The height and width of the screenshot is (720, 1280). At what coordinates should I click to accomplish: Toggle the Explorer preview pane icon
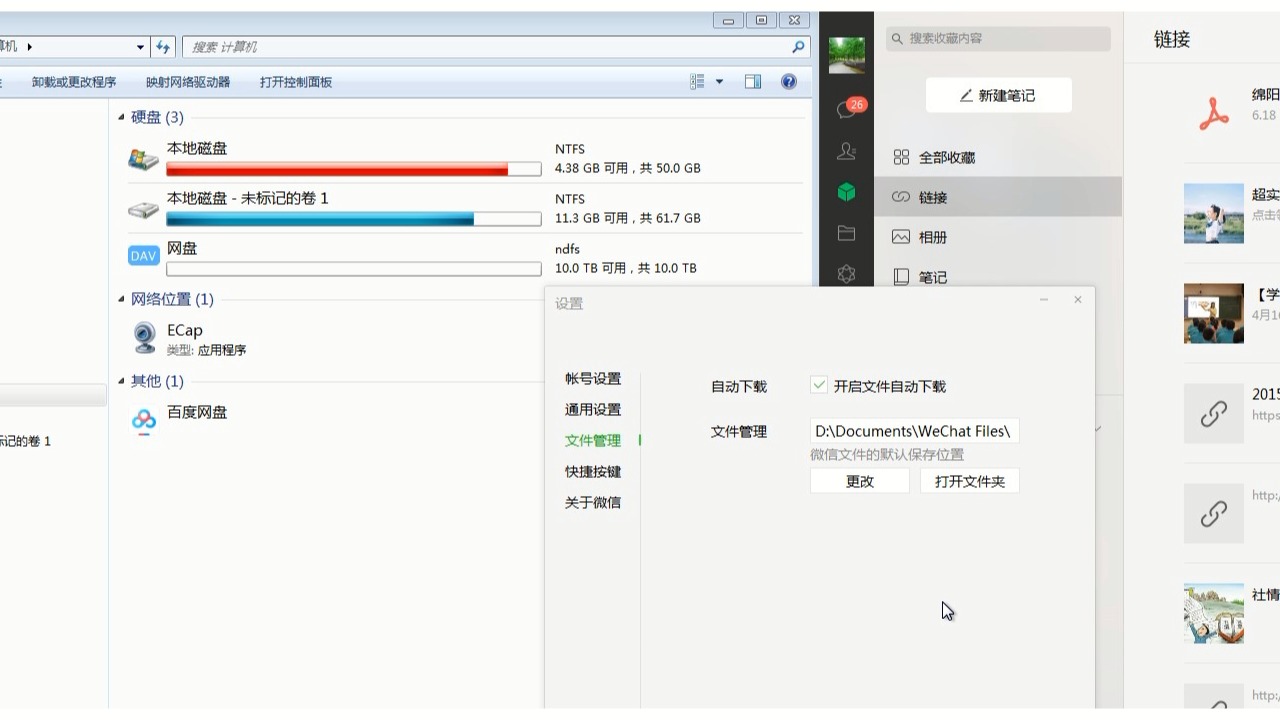753,82
